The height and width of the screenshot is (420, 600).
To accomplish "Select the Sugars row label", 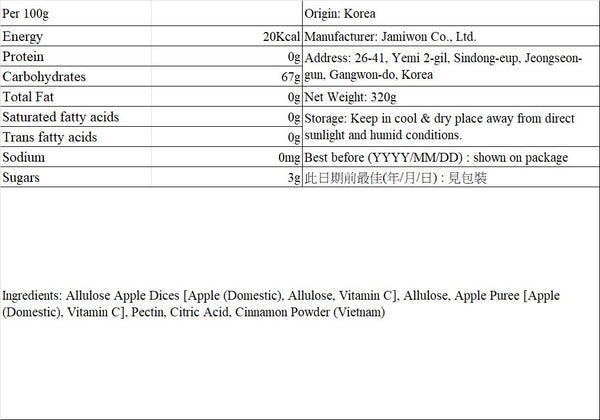I will pyautogui.click(x=21, y=178).
